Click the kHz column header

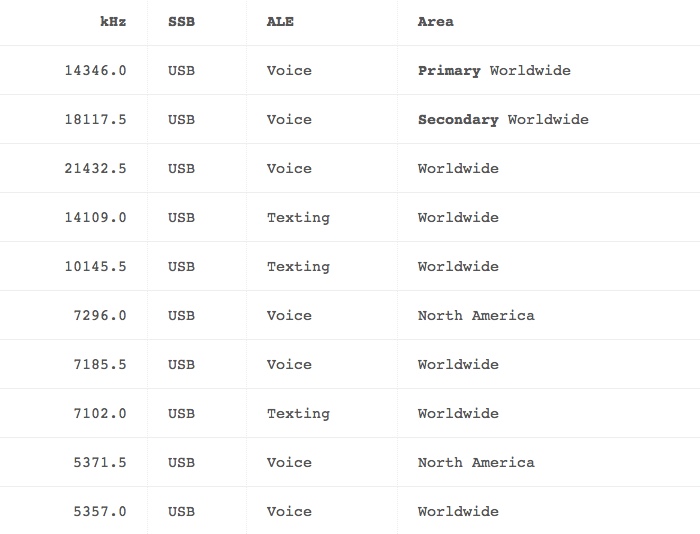[113, 22]
